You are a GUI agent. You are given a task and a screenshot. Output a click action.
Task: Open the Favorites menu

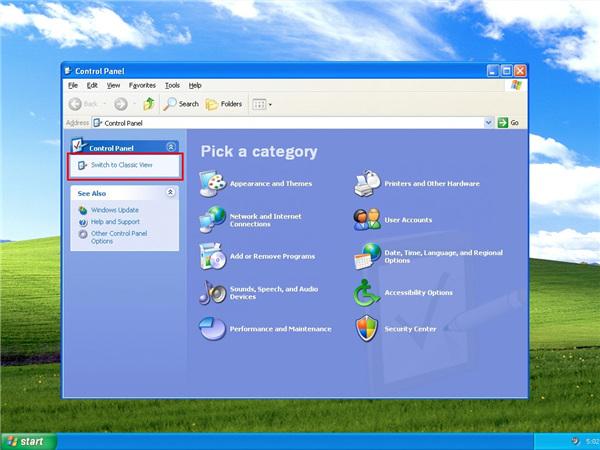coord(142,86)
